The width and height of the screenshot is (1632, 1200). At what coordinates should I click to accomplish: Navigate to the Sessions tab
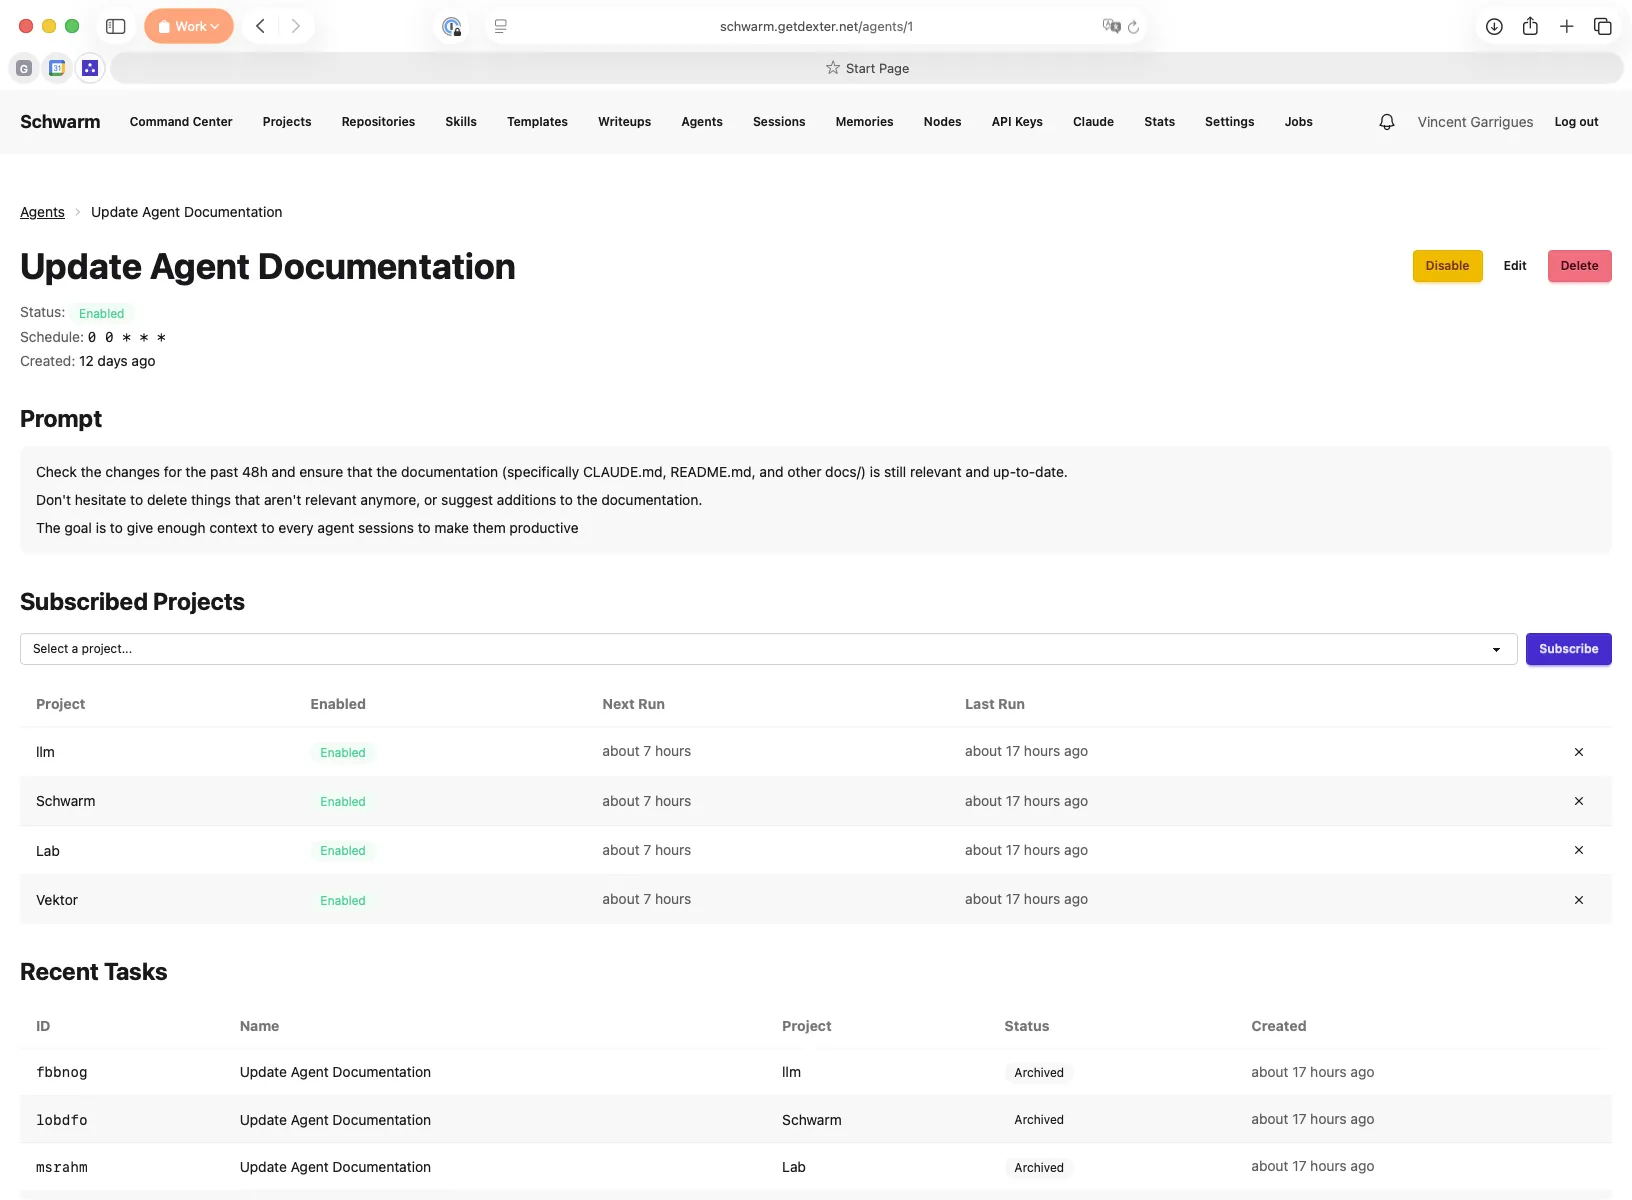[779, 121]
